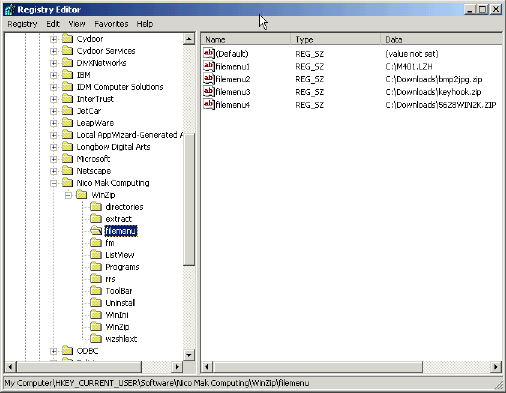Click the open filemenu folder icon

pyautogui.click(x=96, y=231)
